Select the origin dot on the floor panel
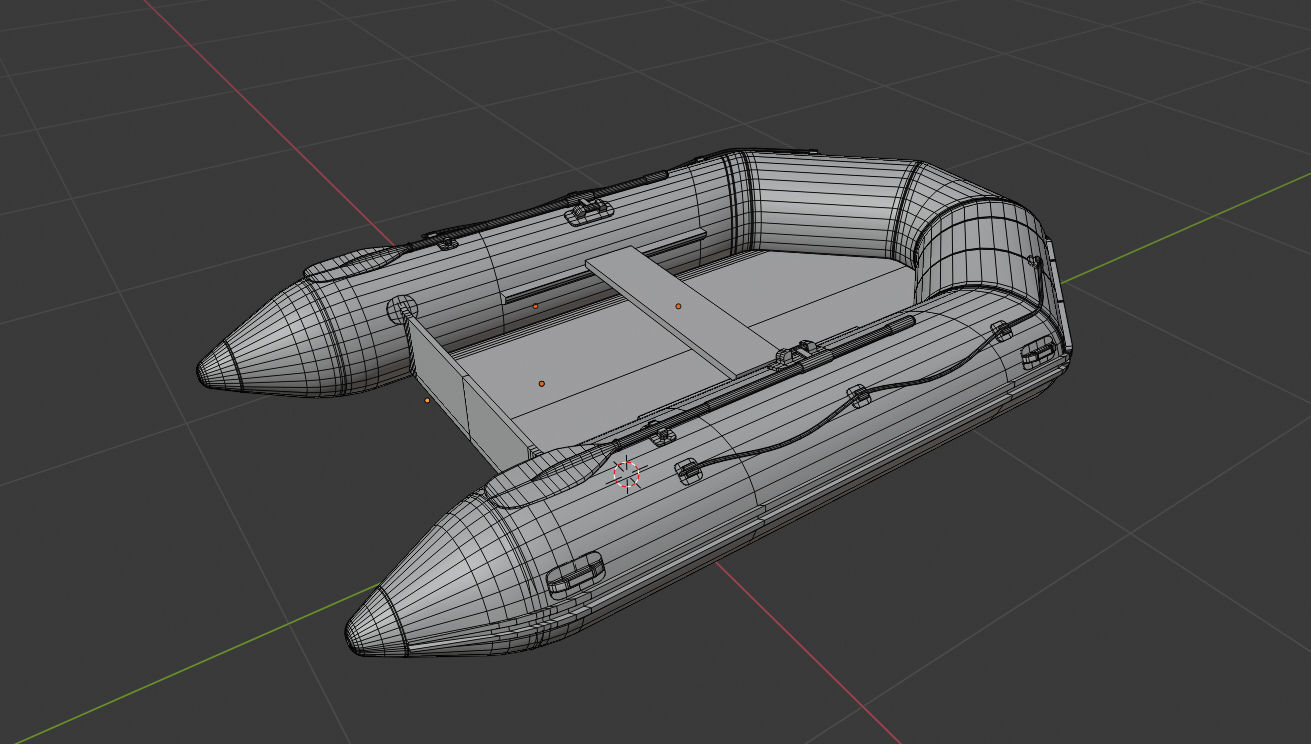 click(x=542, y=383)
